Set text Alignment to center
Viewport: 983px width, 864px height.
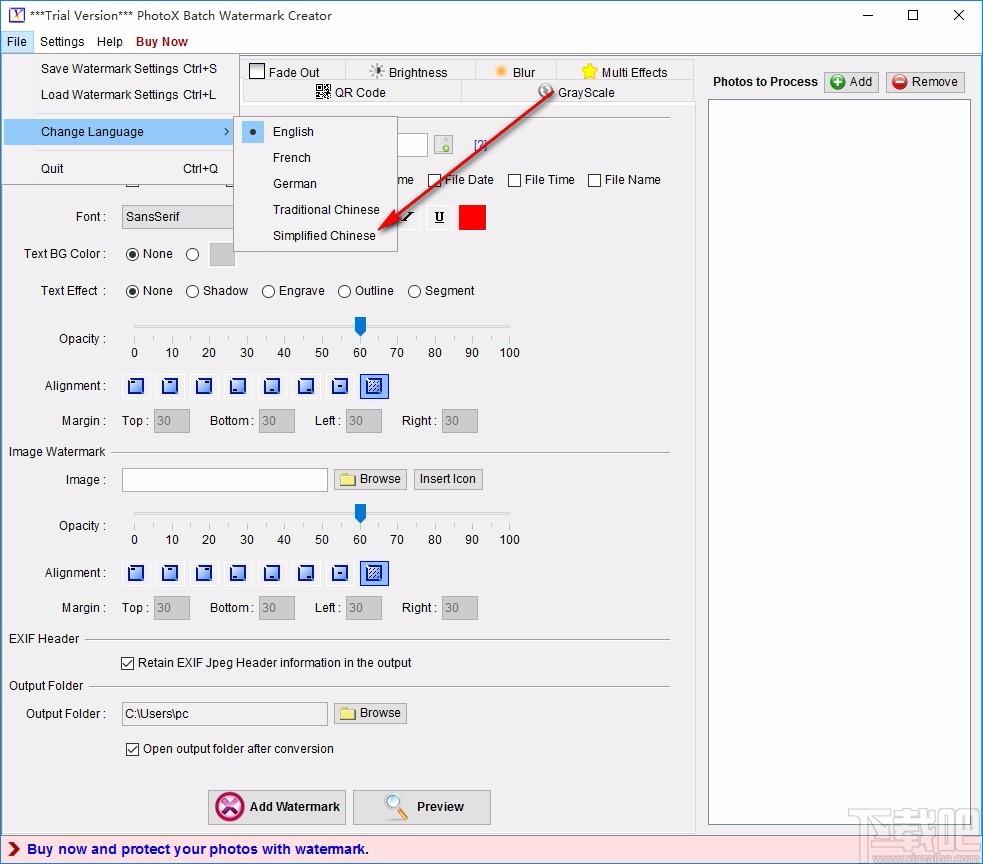340,386
